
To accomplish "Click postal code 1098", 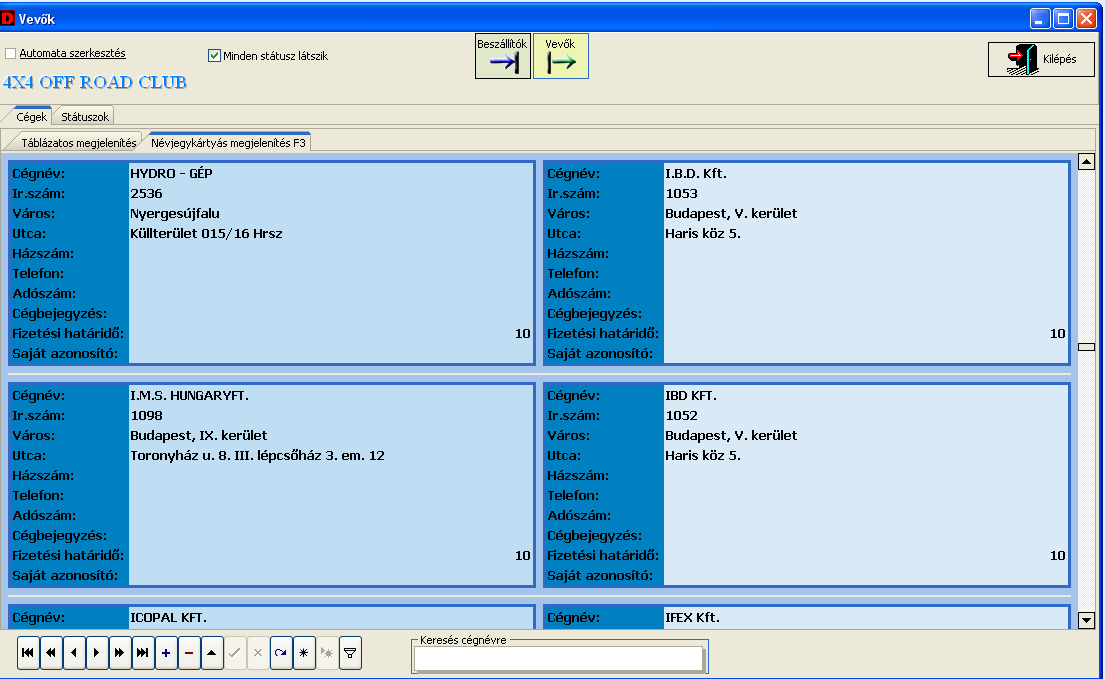I will pyautogui.click(x=146, y=416).
